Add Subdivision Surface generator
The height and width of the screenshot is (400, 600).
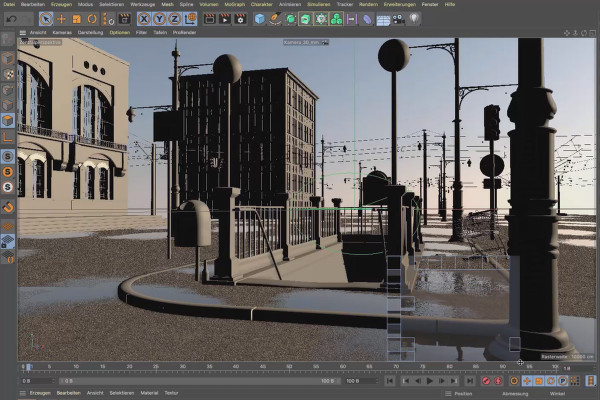pyautogui.click(x=290, y=19)
